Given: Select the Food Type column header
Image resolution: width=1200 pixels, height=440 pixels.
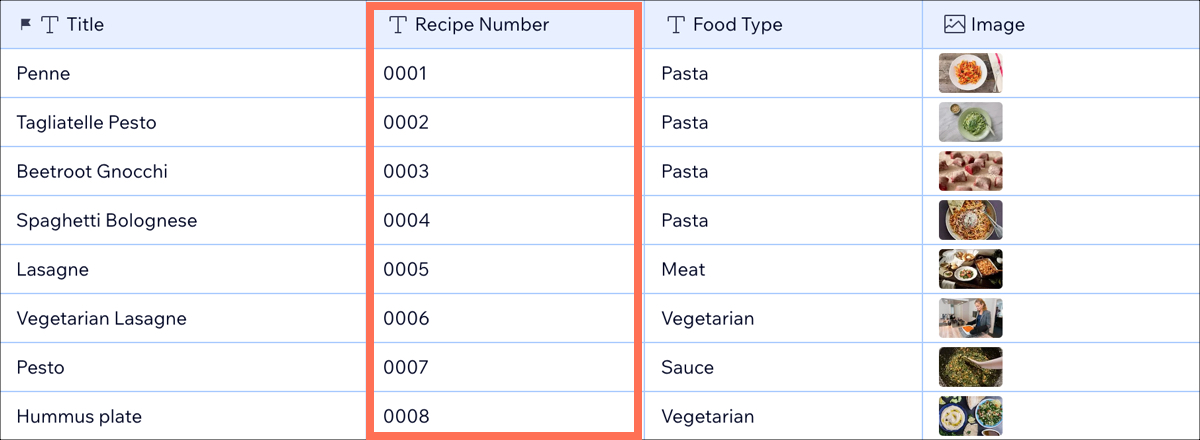Looking at the screenshot, I should tap(783, 24).
